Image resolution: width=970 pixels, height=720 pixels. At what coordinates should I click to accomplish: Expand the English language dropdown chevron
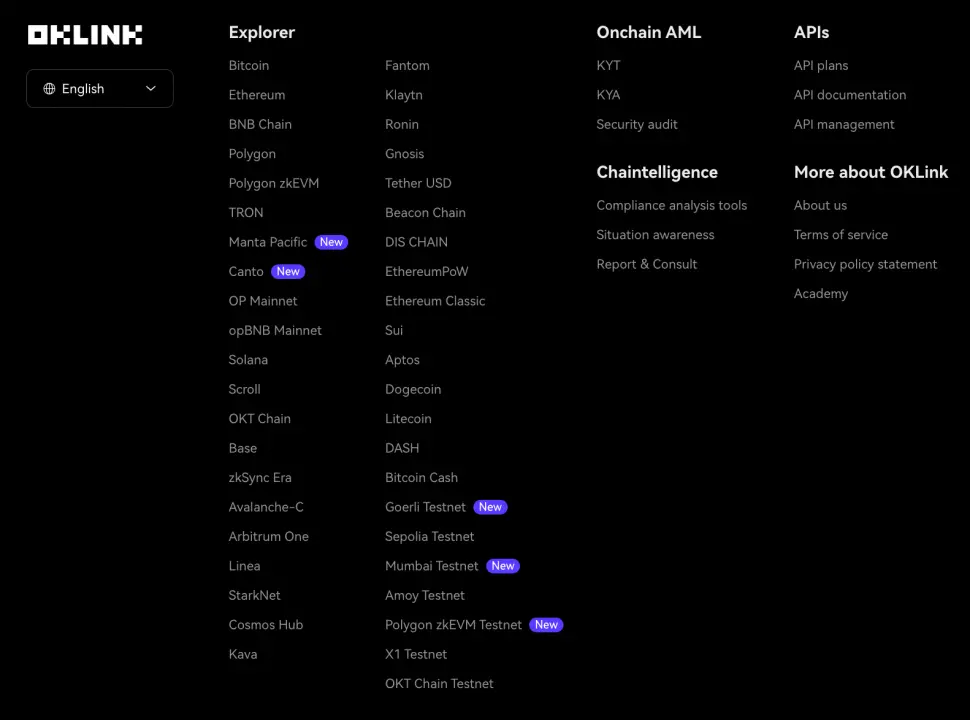[151, 89]
